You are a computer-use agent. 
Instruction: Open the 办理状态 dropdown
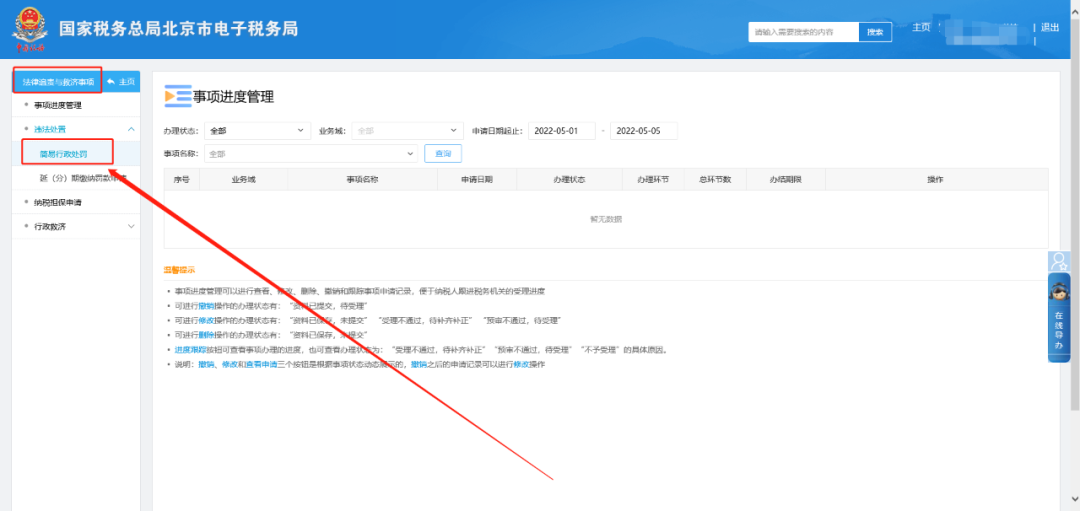[258, 131]
